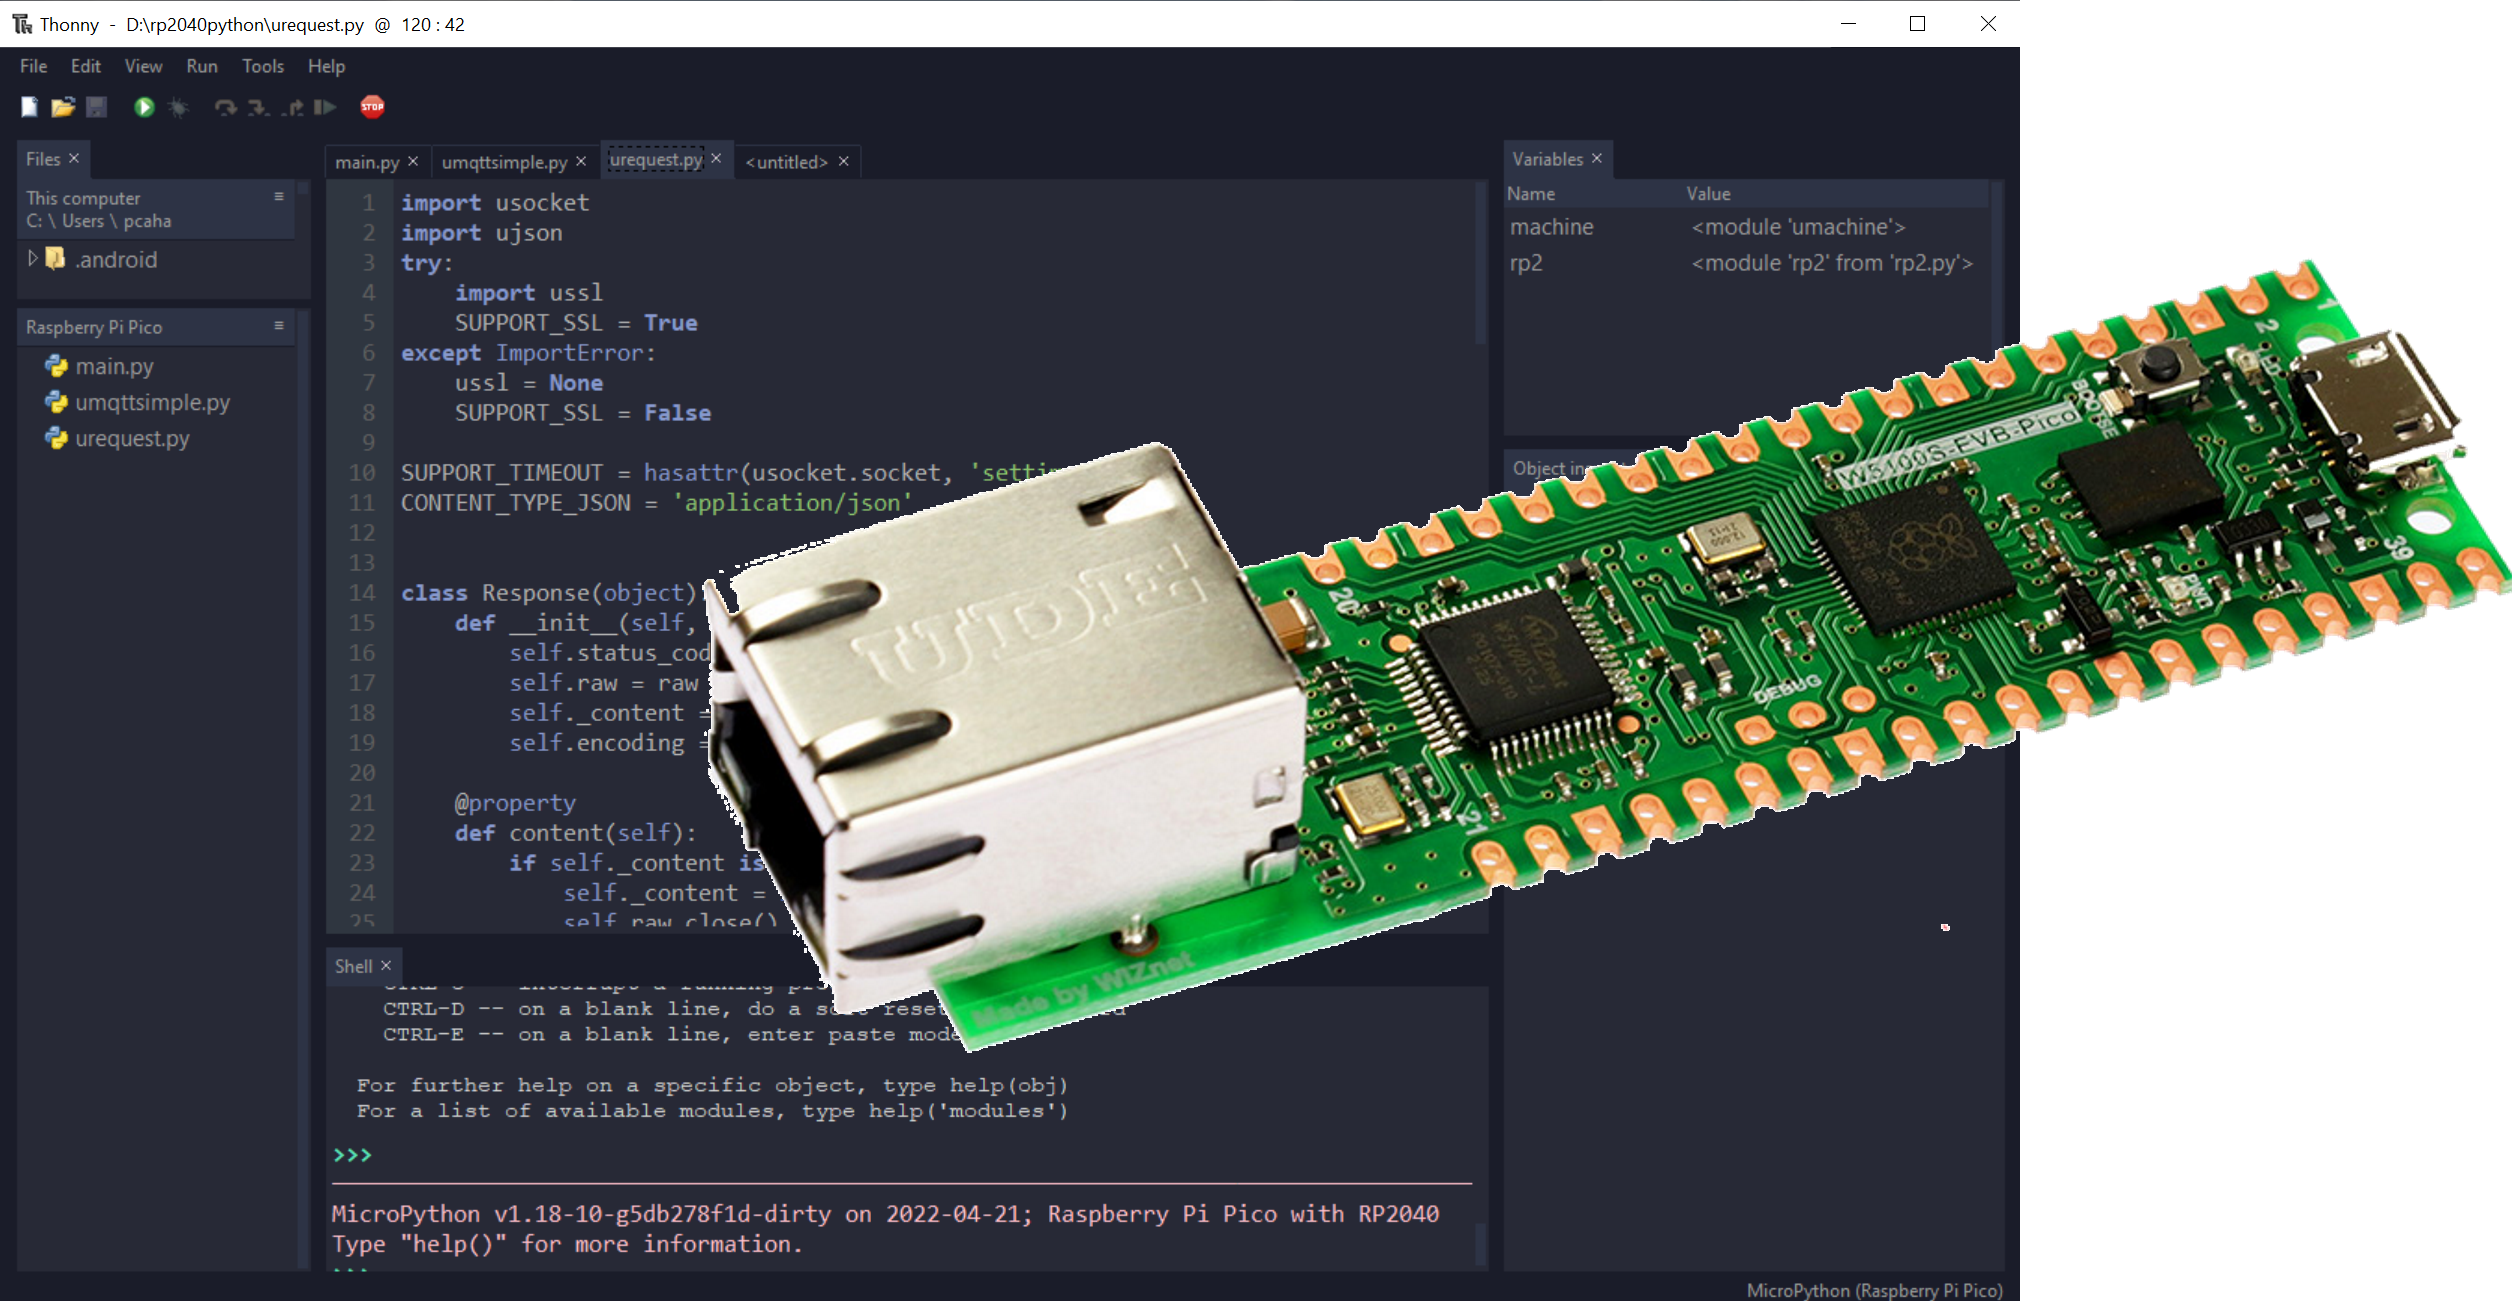Close the urequest.py editor tab
2512x1301 pixels.
[x=716, y=158]
